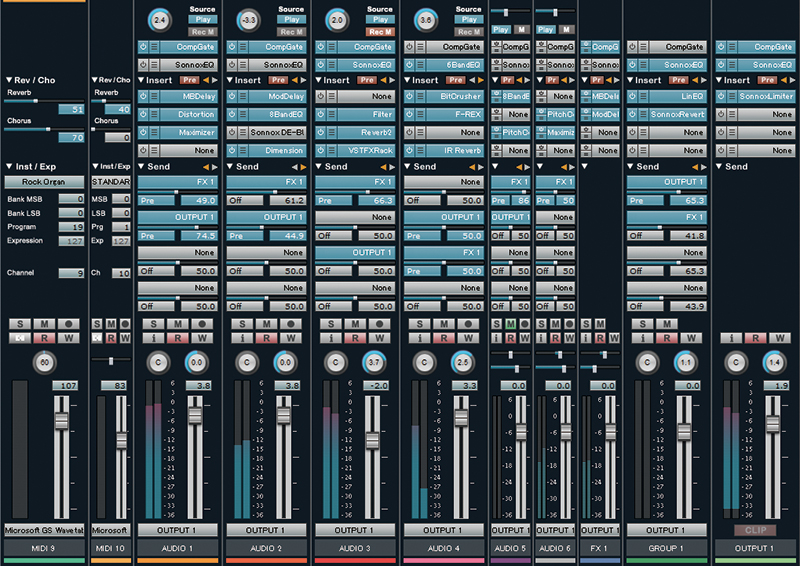Click the Play button on AUDIO 5
800x566 pixels.
point(501,30)
